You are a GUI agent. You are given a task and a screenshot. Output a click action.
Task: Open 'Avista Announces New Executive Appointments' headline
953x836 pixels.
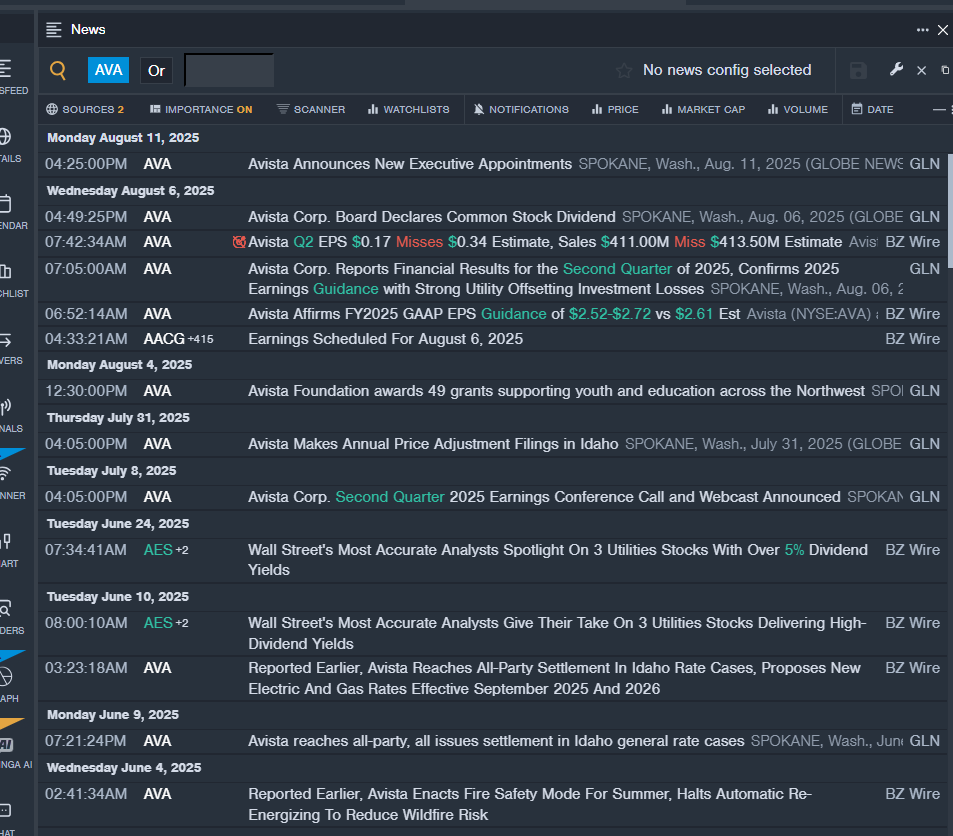point(410,164)
